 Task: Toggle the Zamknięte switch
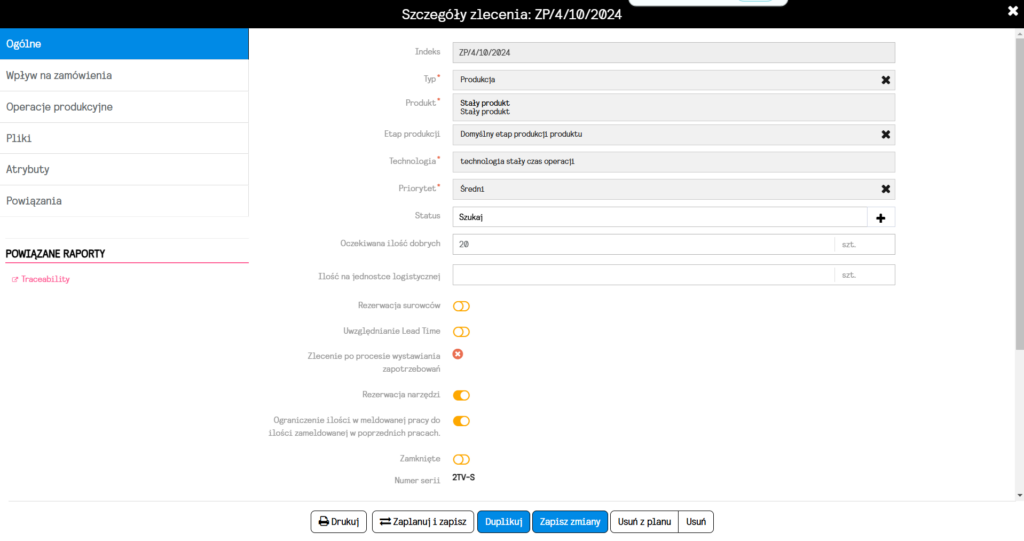461,460
